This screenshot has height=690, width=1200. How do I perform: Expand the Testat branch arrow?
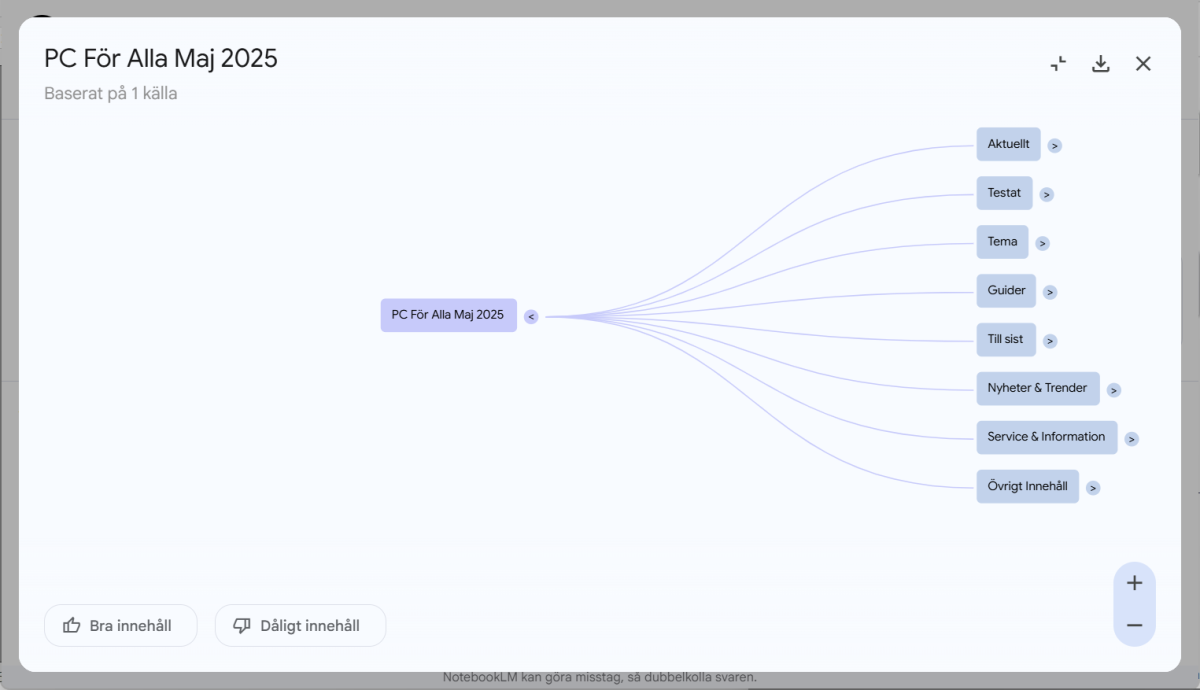1046,195
